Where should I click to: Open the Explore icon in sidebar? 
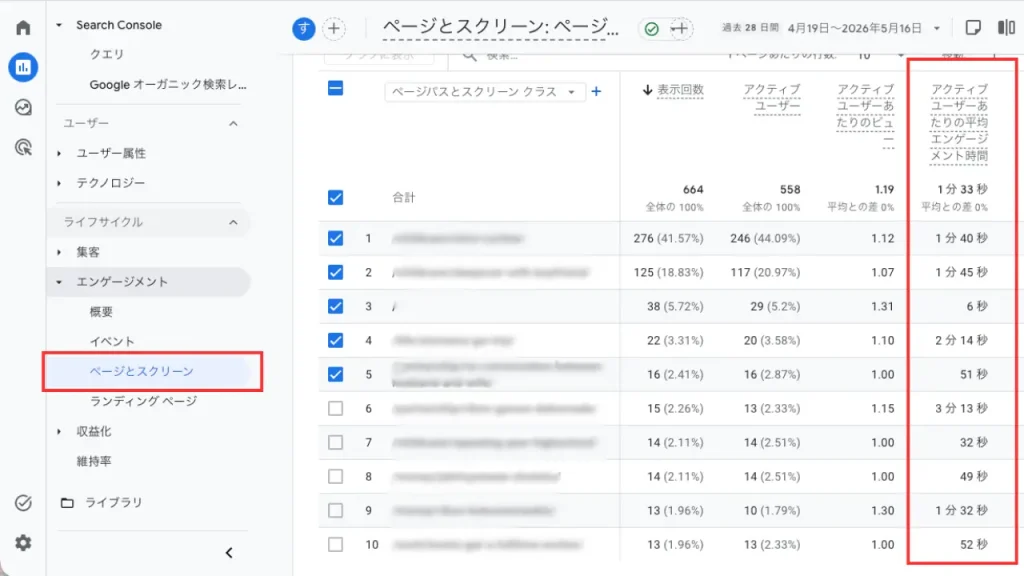pos(24,107)
